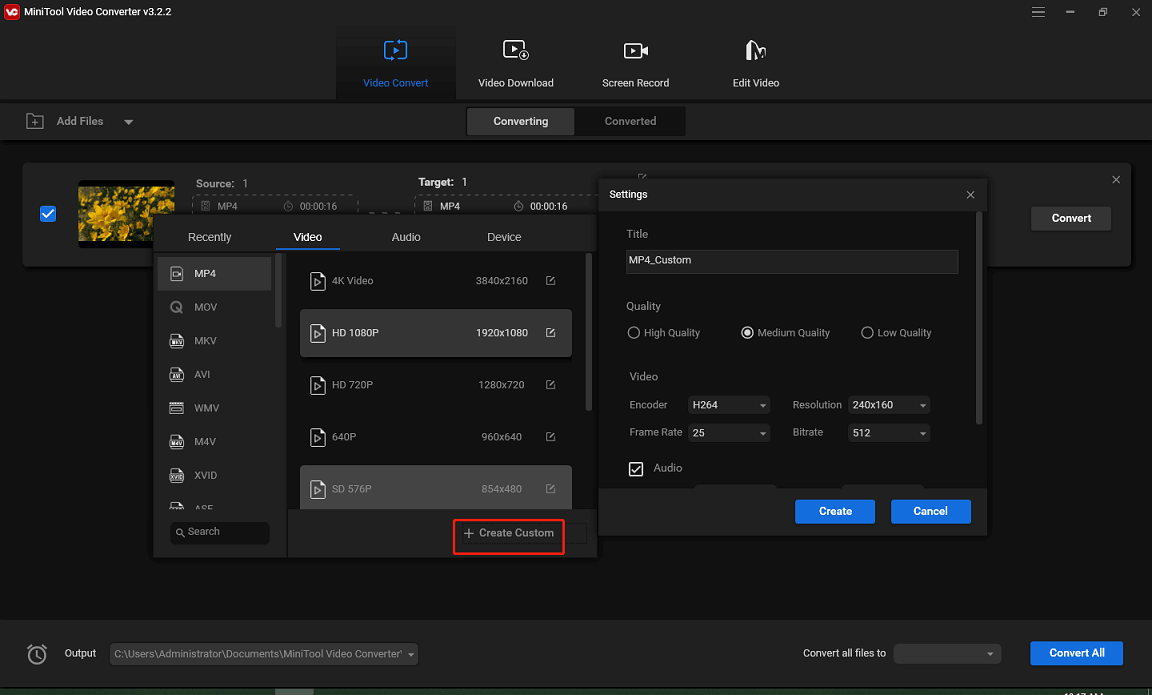The height and width of the screenshot is (695, 1152).
Task: Click the resolution presets scrollbar
Action: tap(588, 332)
